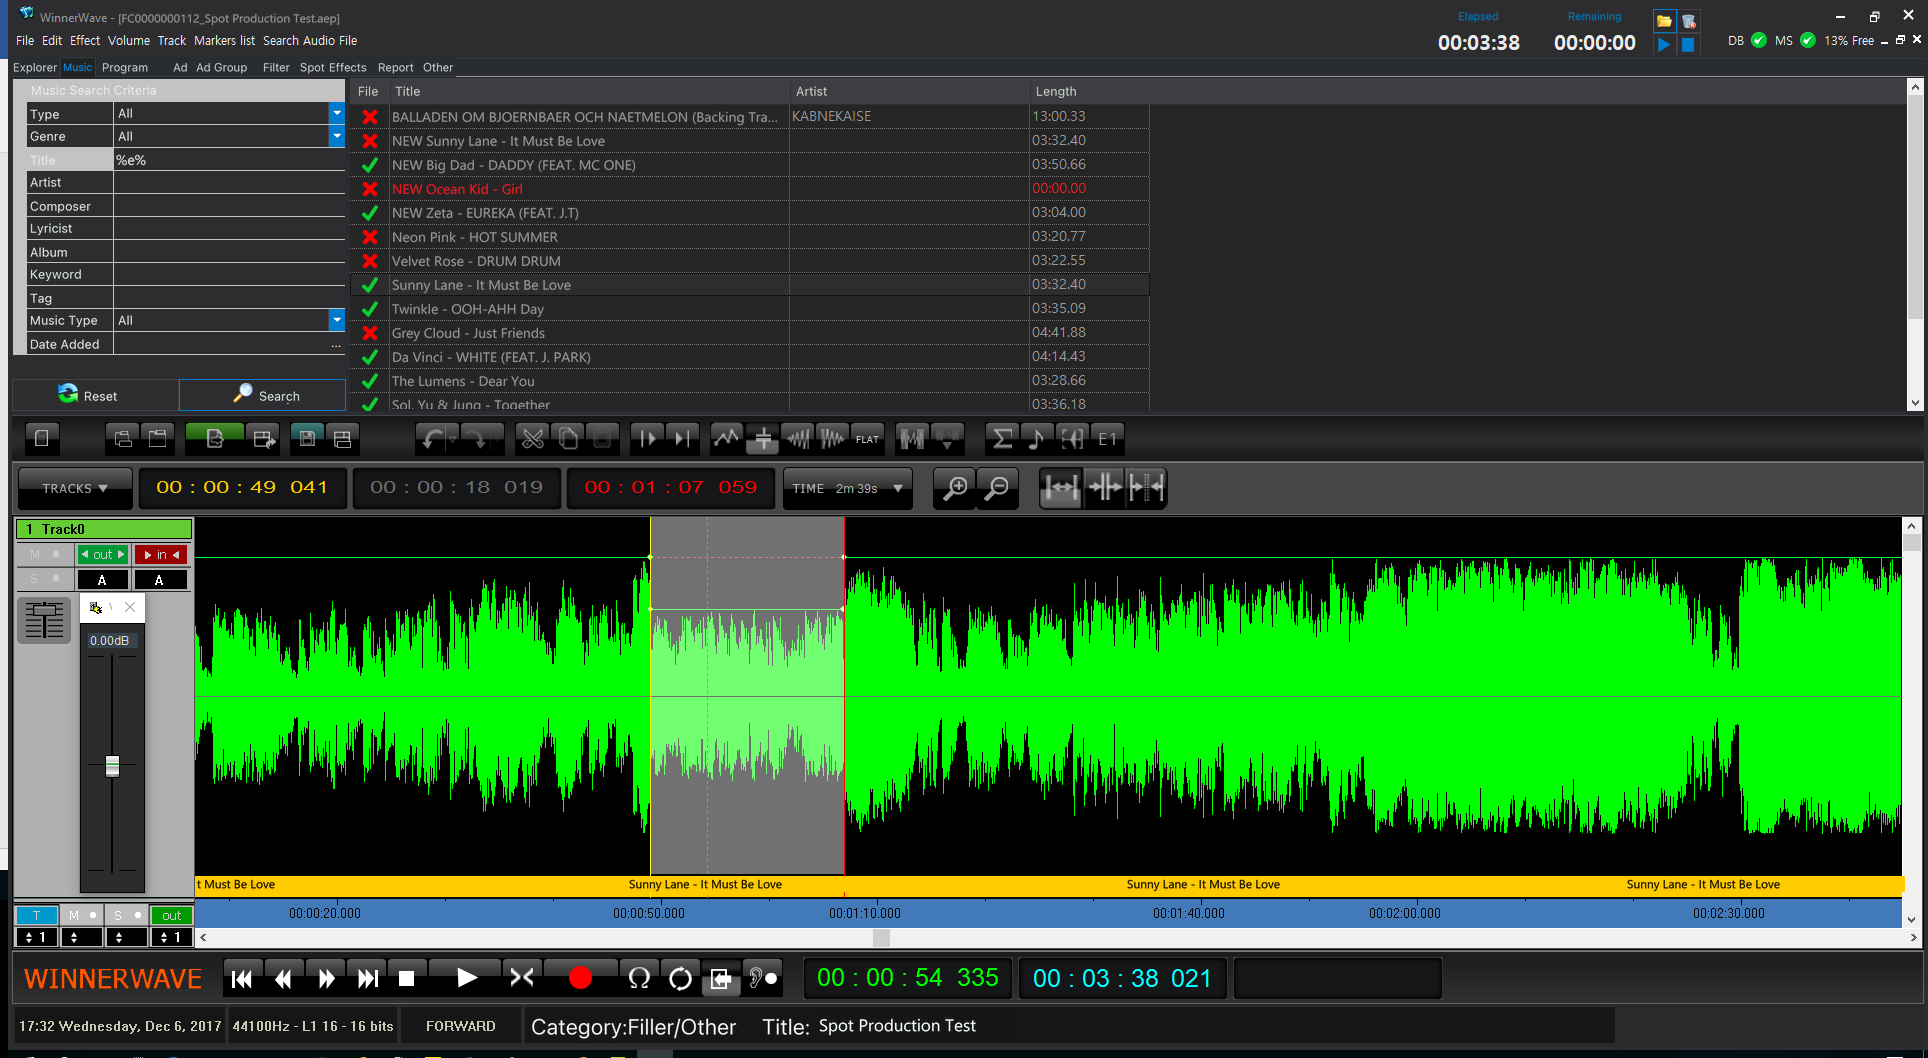Click the Redo arrow icon
Screen dimensions: 1928x1058
click(x=481, y=438)
